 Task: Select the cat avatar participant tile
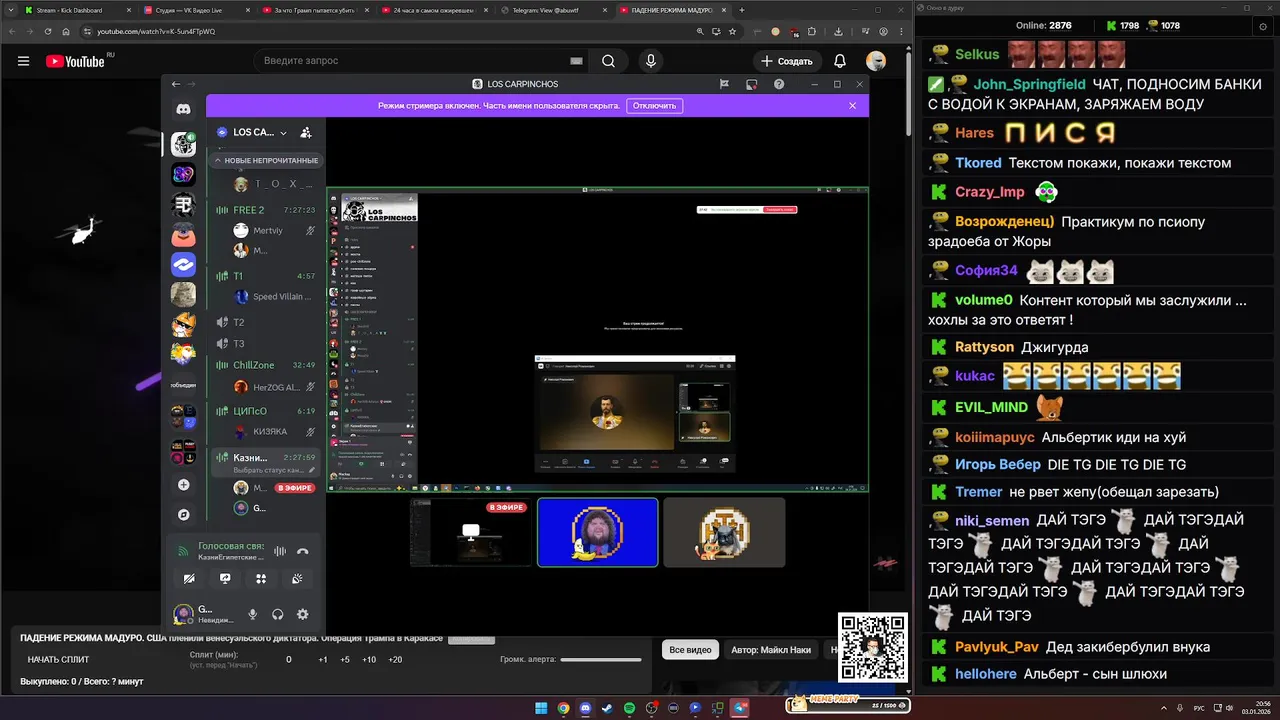[x=724, y=532]
